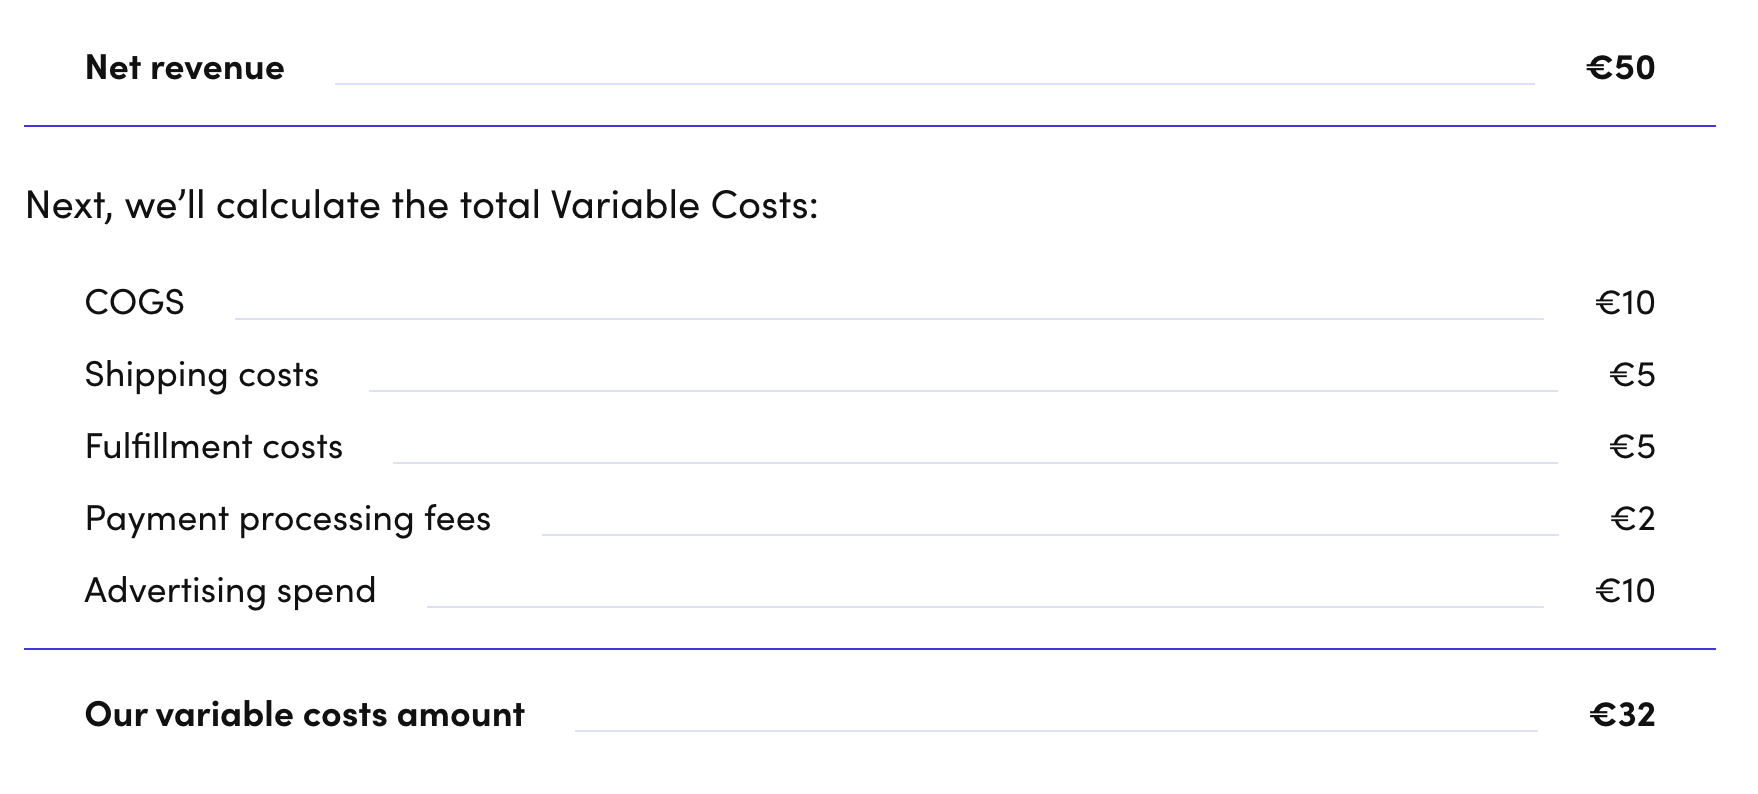Click the leader line after Payment processing fees
The width and height of the screenshot is (1758, 794).
pyautogui.click(x=1050, y=535)
